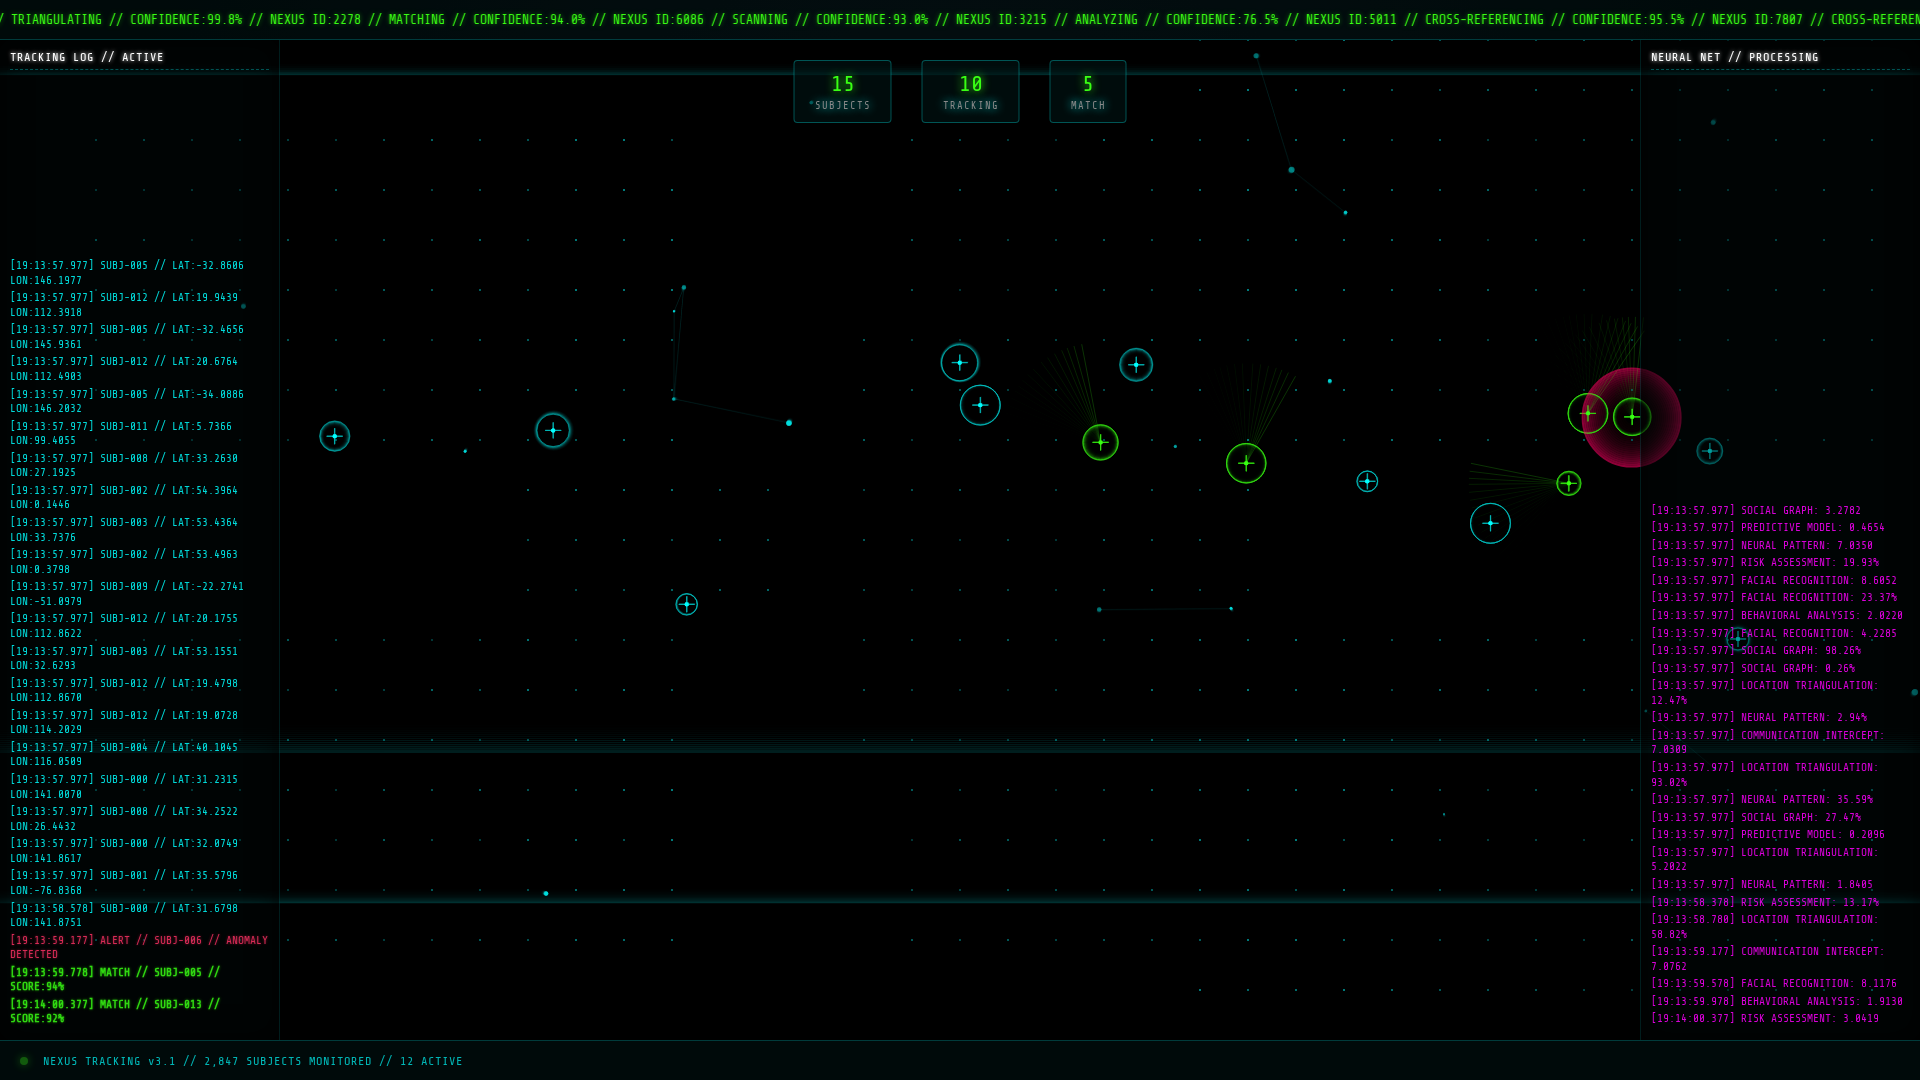
Task: Click the TRIANGULATING item in the top ticker
Action: [55, 18]
